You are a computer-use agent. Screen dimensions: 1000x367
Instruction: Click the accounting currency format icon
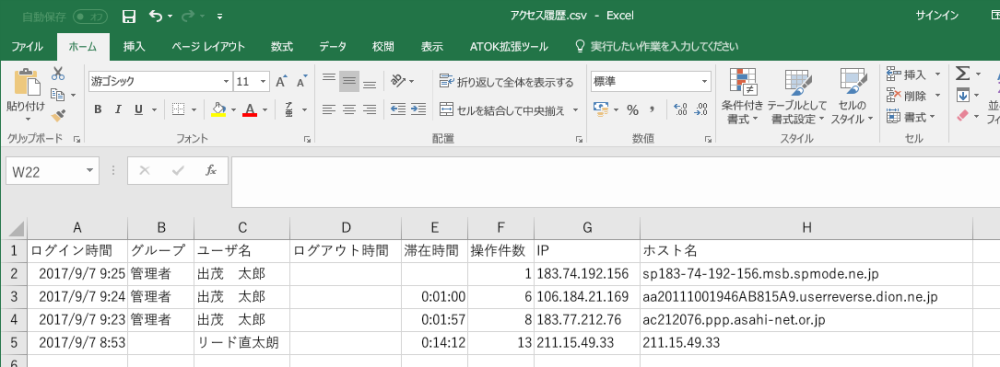[601, 110]
